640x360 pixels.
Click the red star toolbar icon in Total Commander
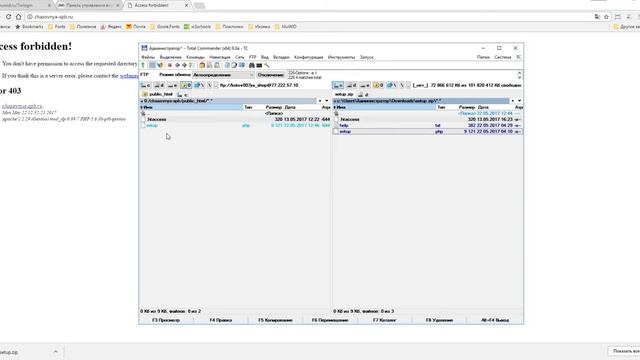[170, 65]
